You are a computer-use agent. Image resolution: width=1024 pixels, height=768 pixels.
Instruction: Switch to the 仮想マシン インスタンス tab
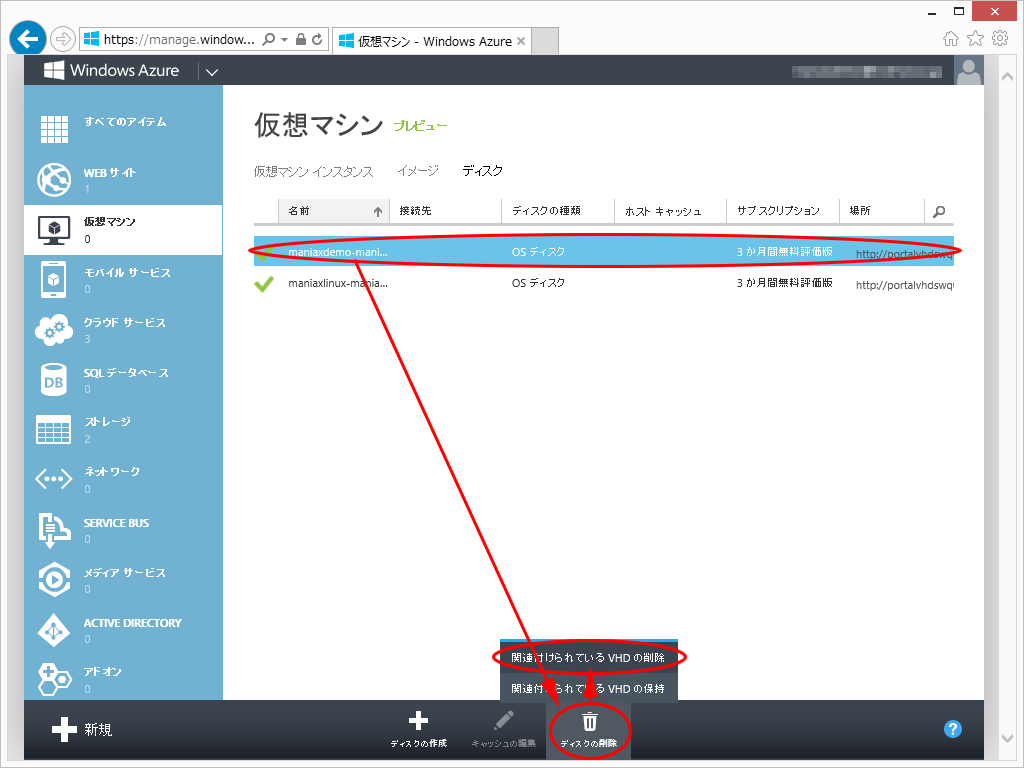pos(313,172)
